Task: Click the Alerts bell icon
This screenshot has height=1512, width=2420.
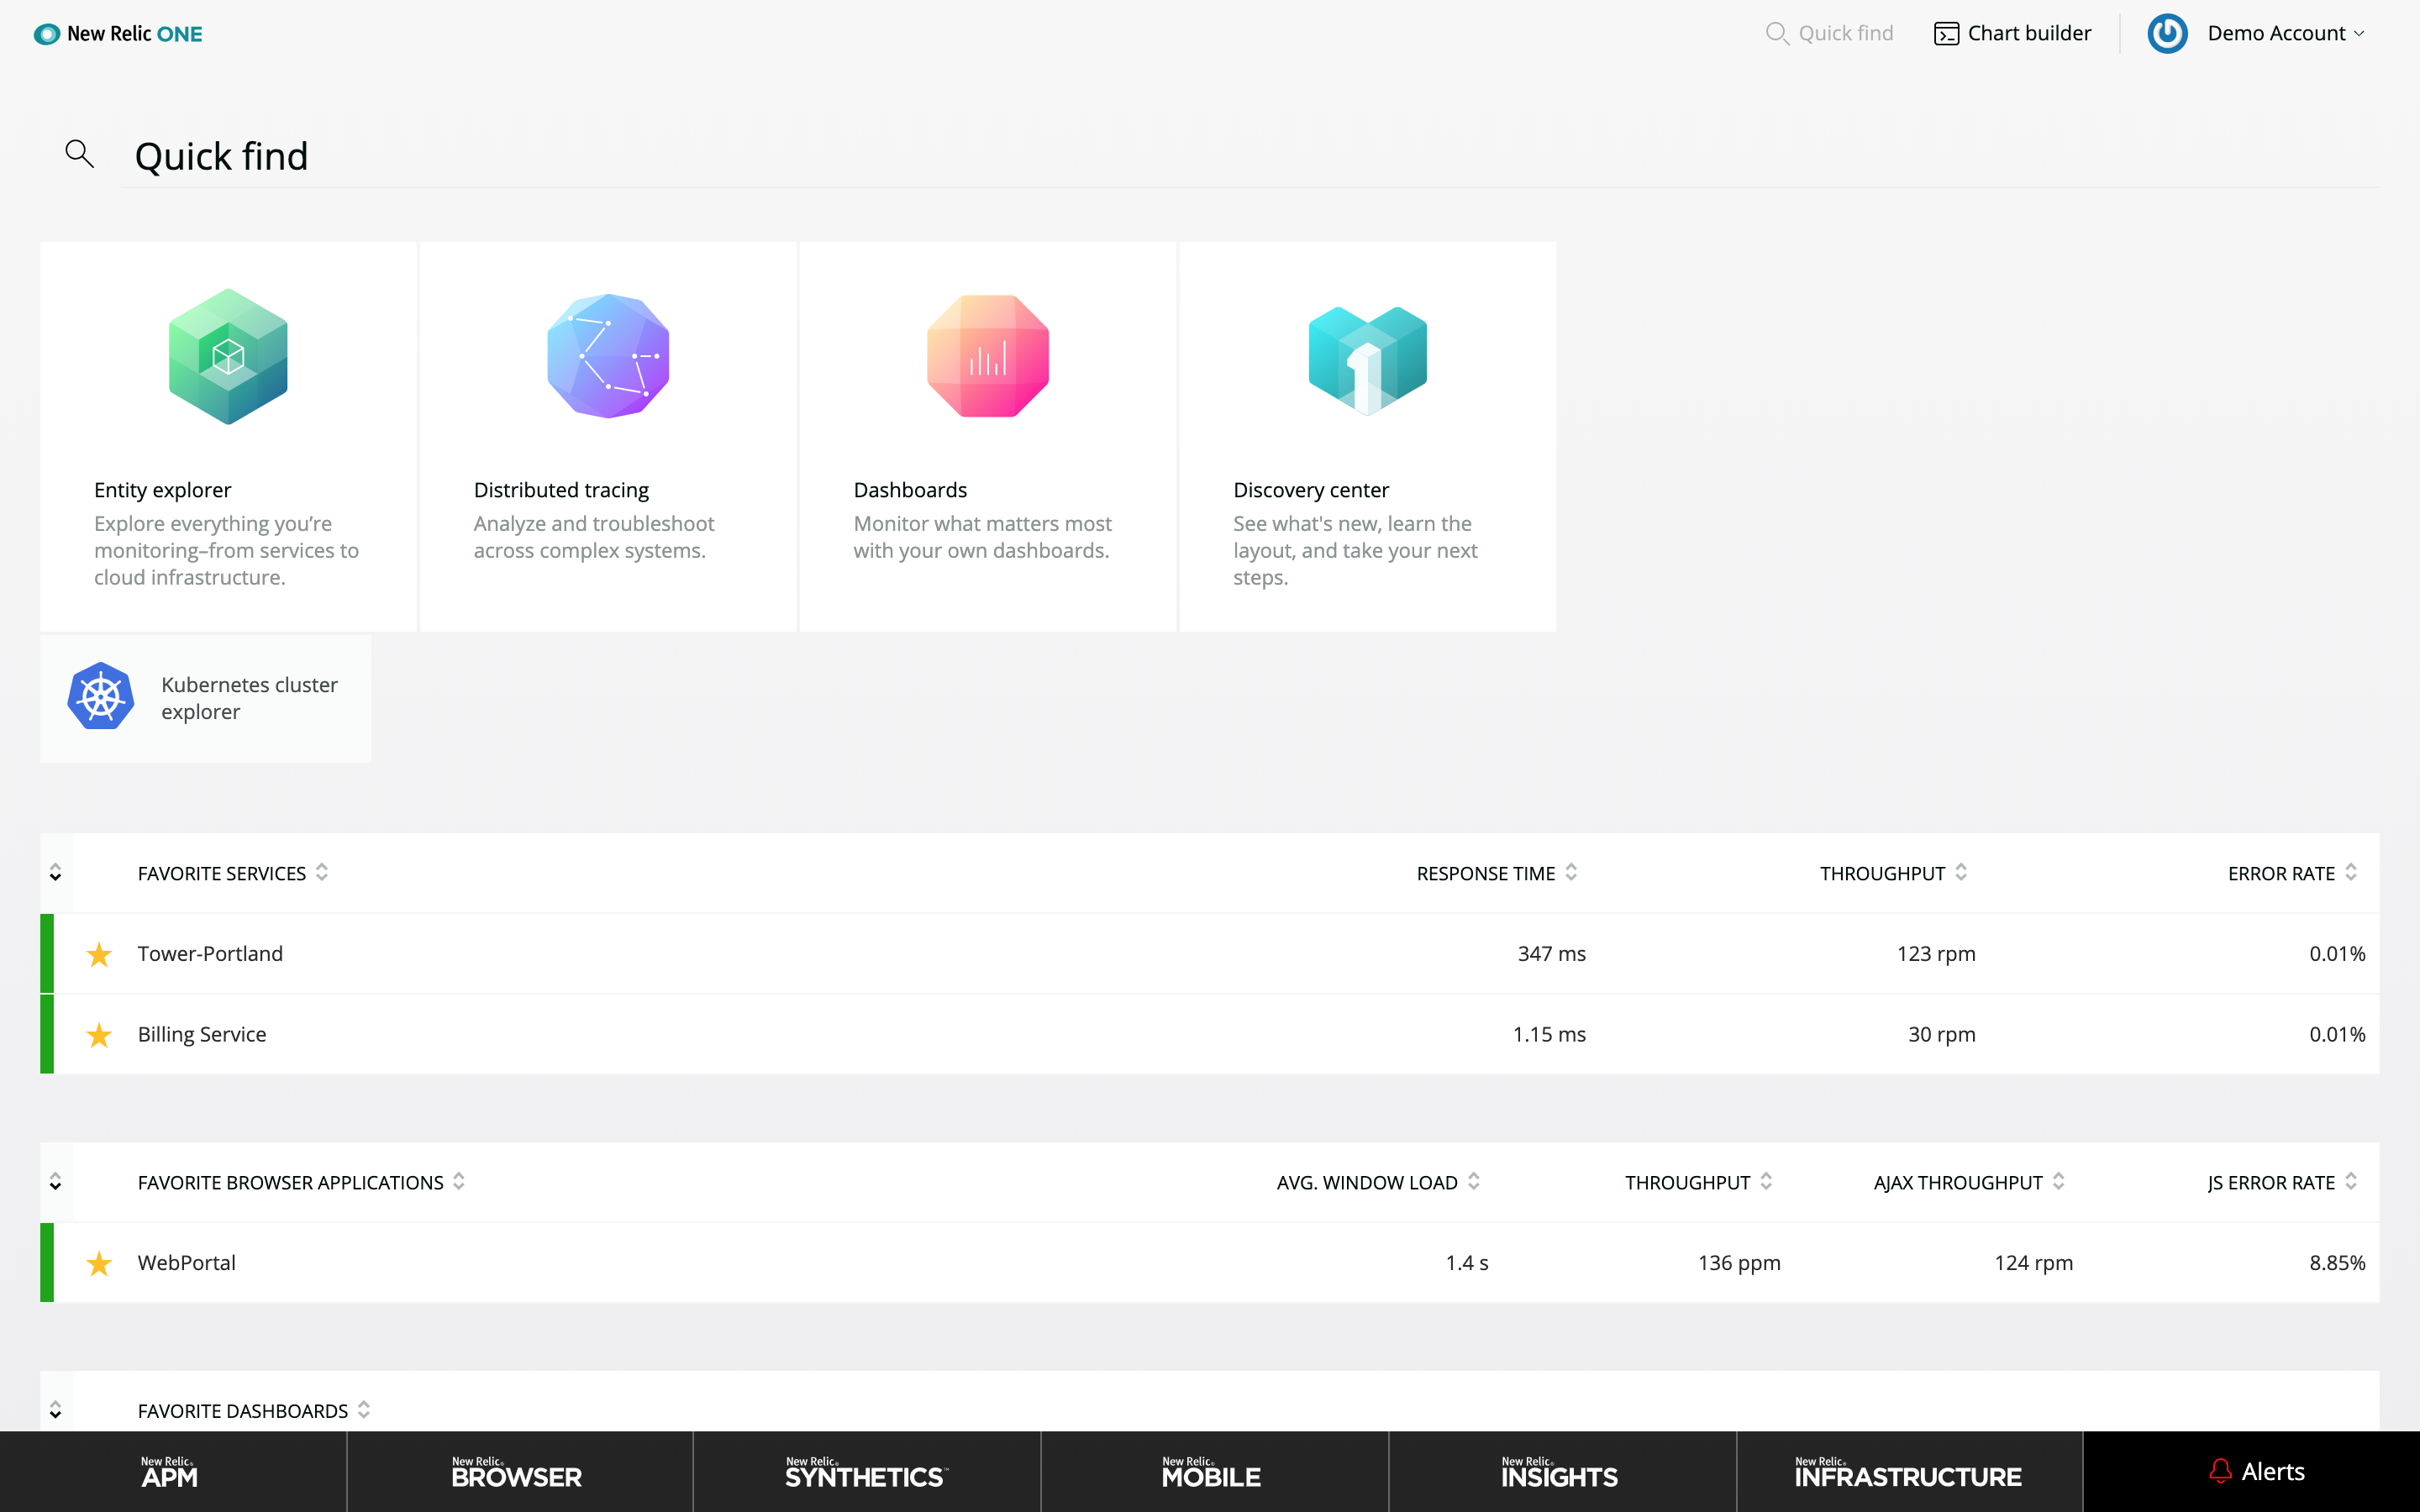Action: (2220, 1471)
